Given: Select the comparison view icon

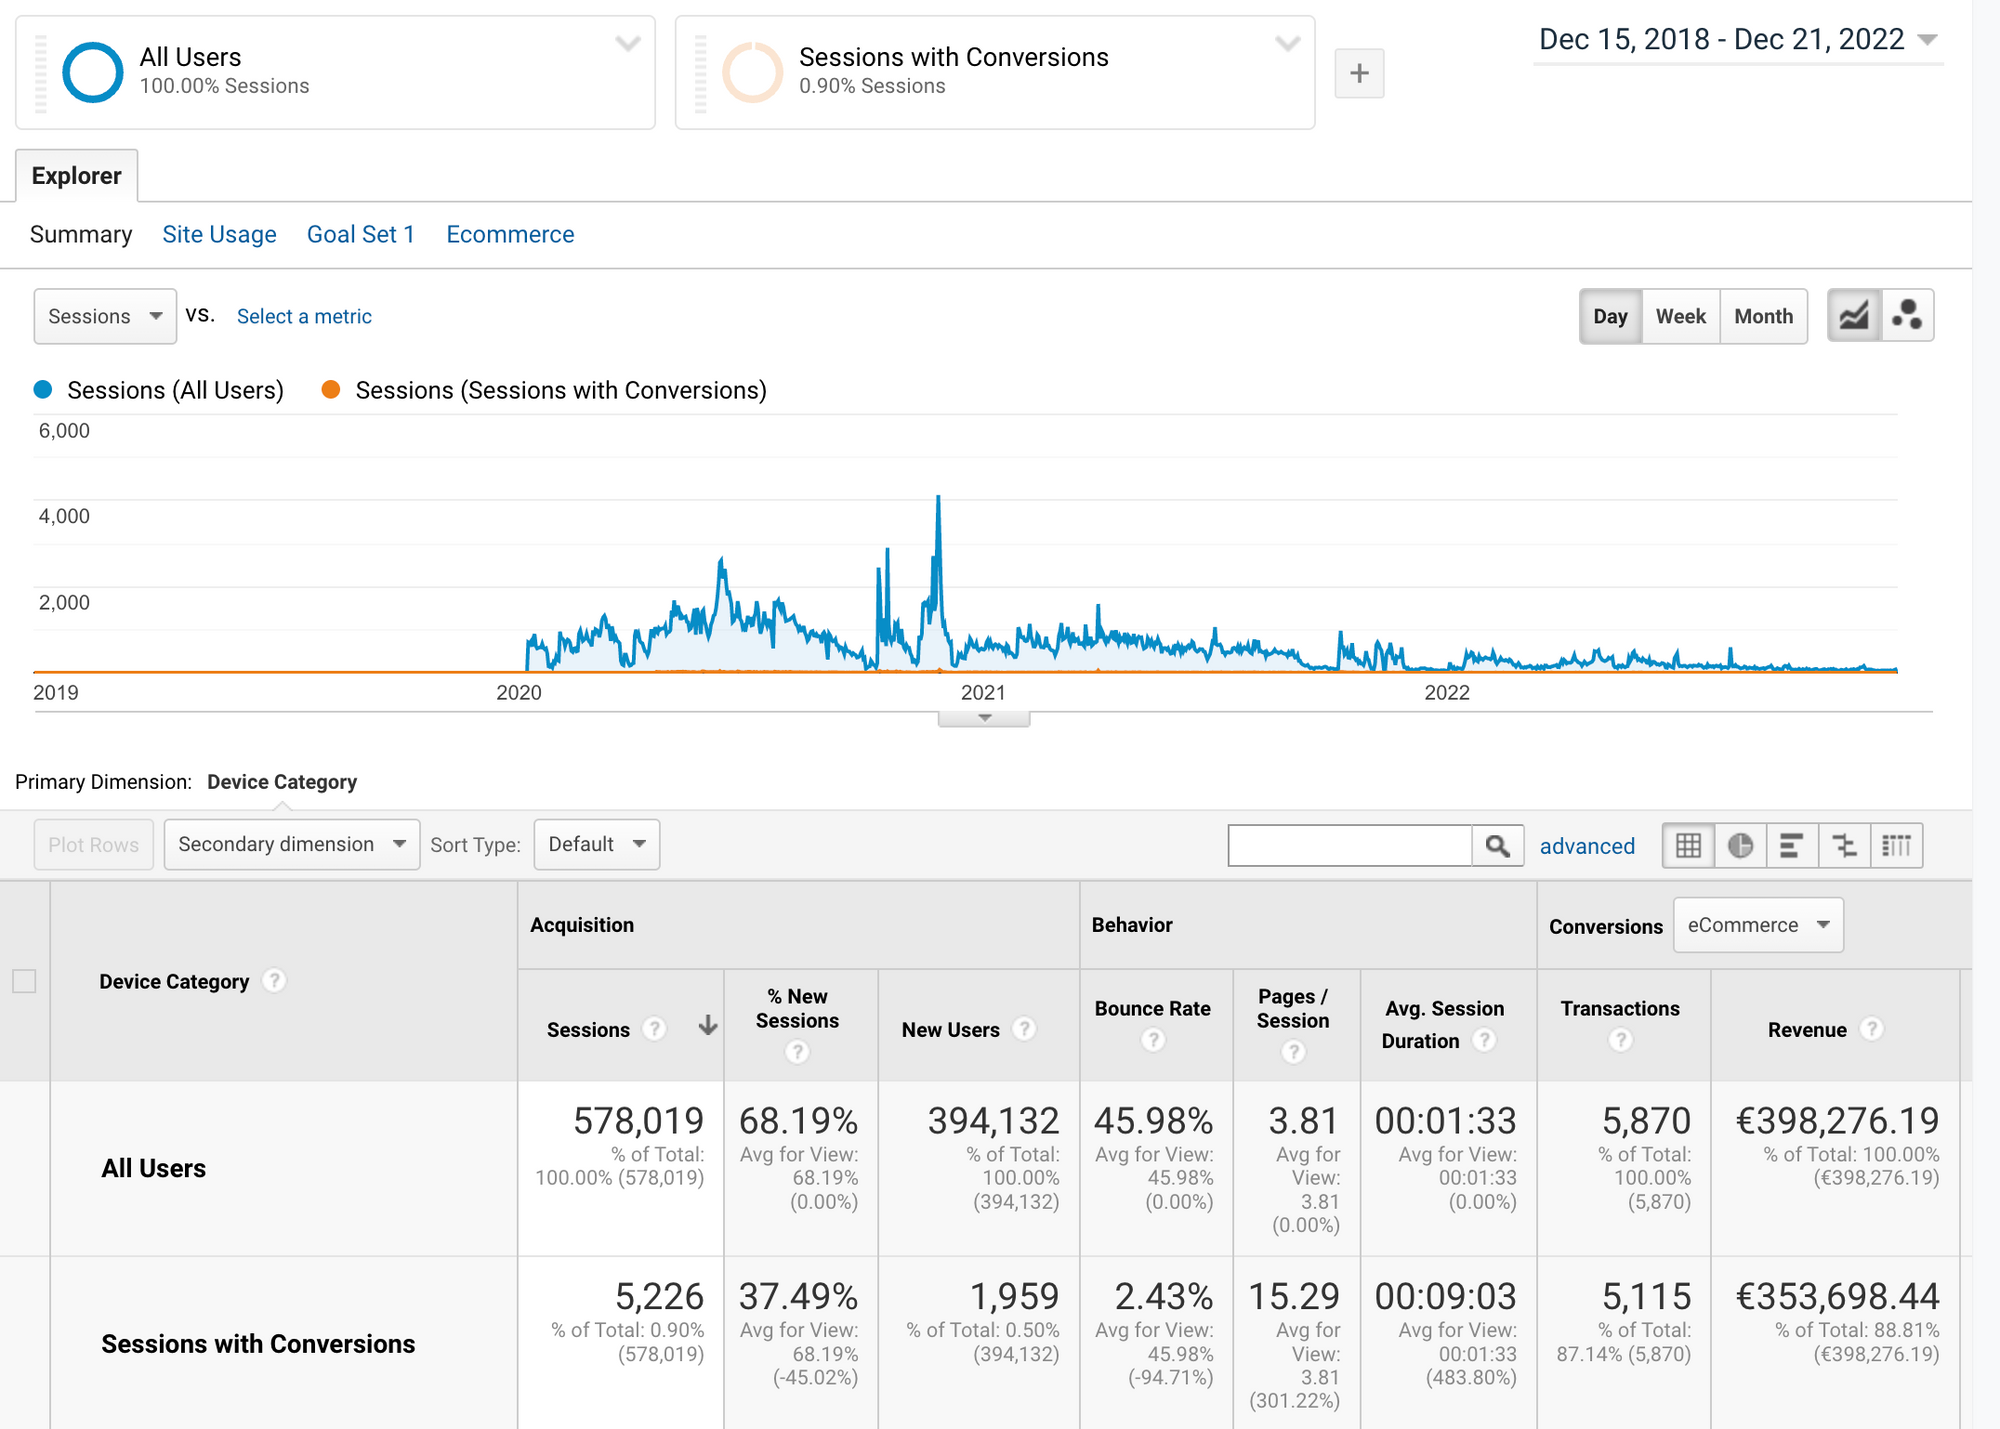Looking at the screenshot, I should [x=1844, y=846].
